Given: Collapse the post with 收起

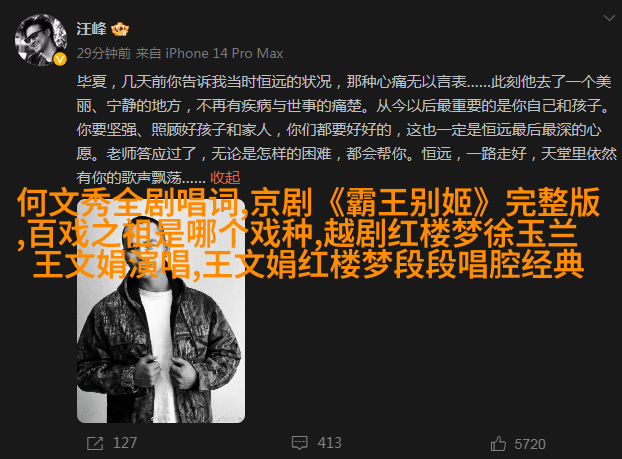Looking at the screenshot, I should pos(225,178).
